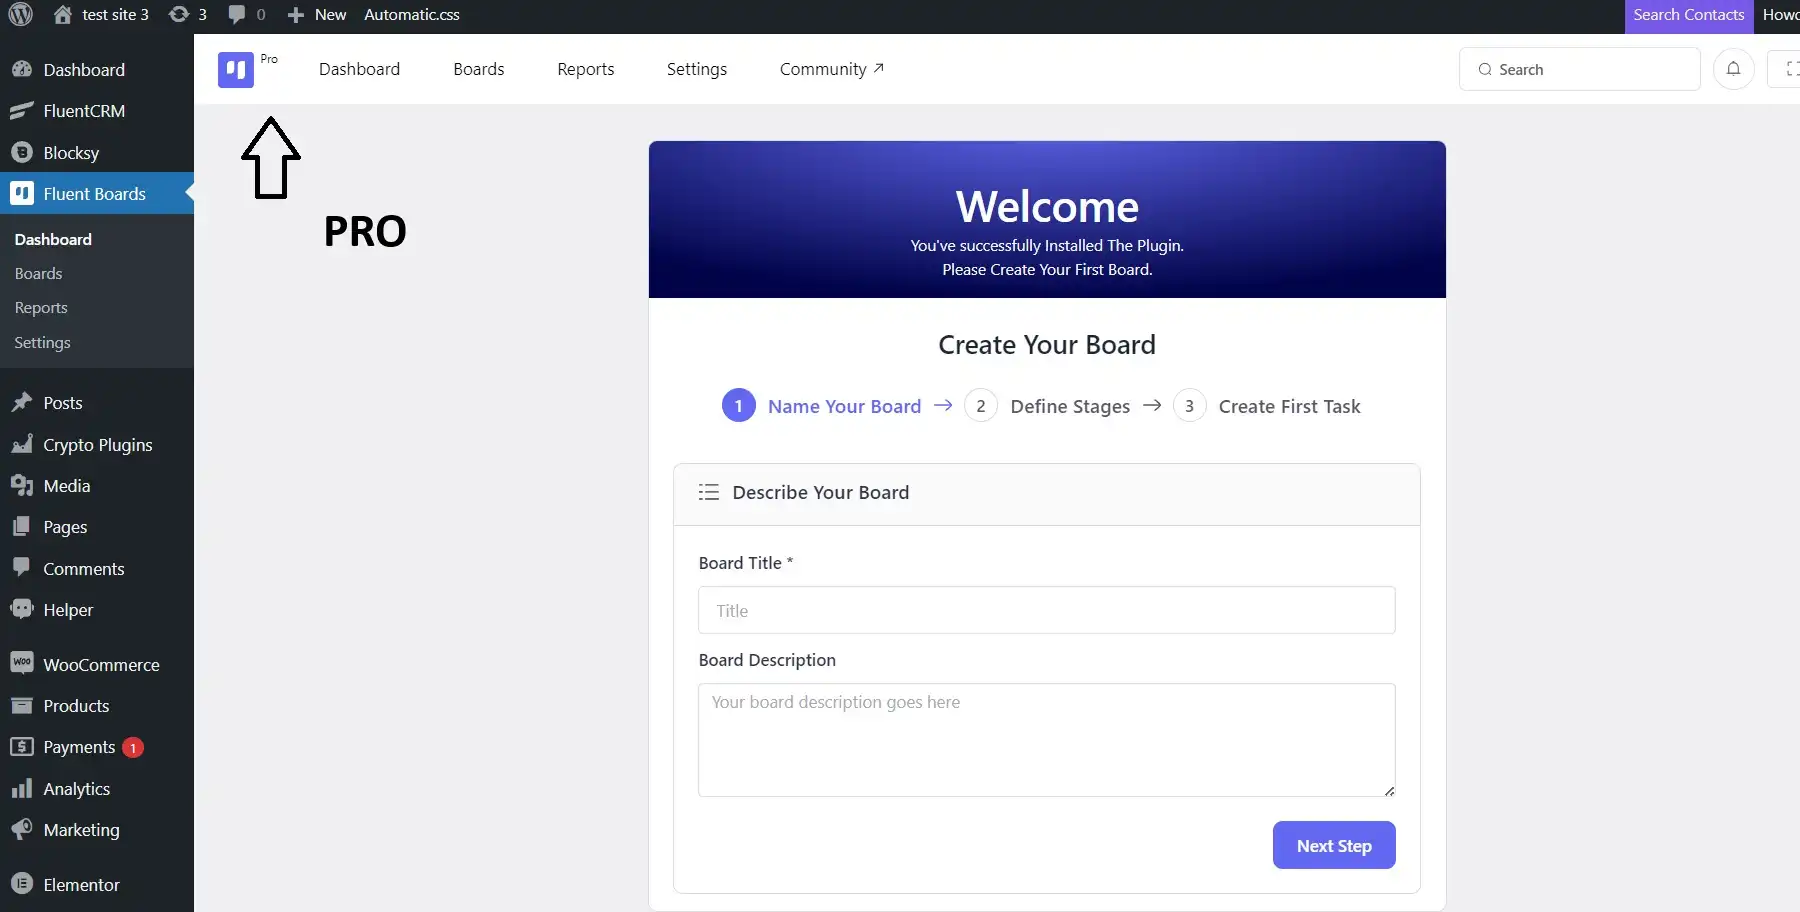The image size is (1800, 912).
Task: Click the Search Contacts button
Action: click(1688, 15)
